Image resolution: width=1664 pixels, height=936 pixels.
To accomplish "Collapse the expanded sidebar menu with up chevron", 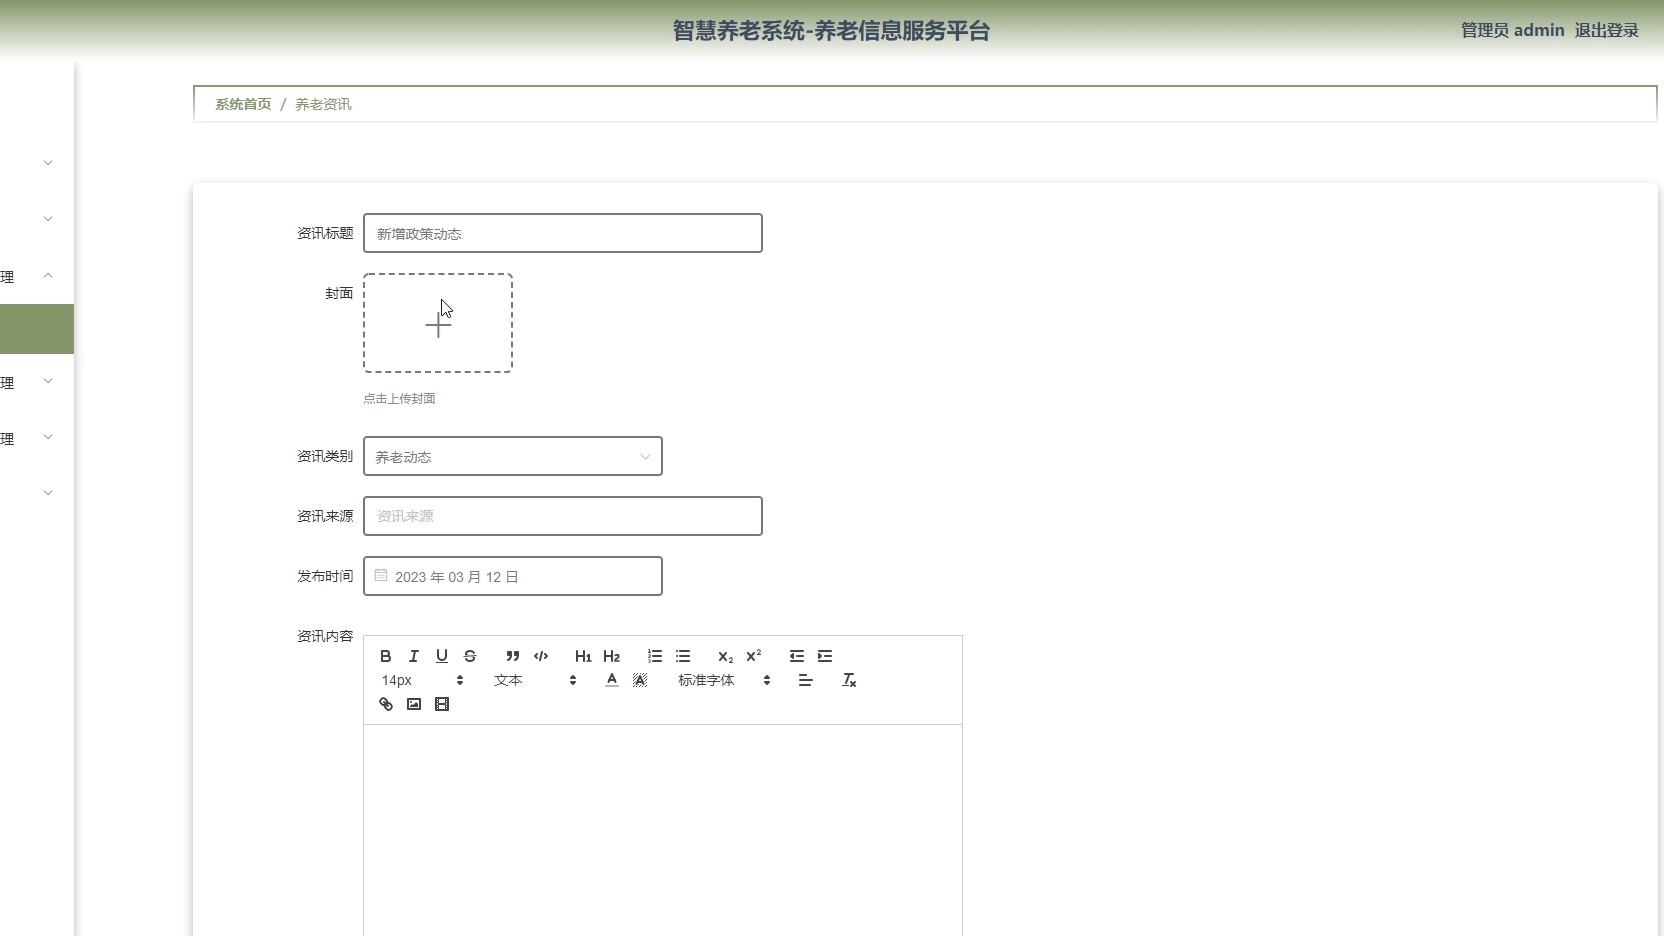I will click(x=48, y=275).
